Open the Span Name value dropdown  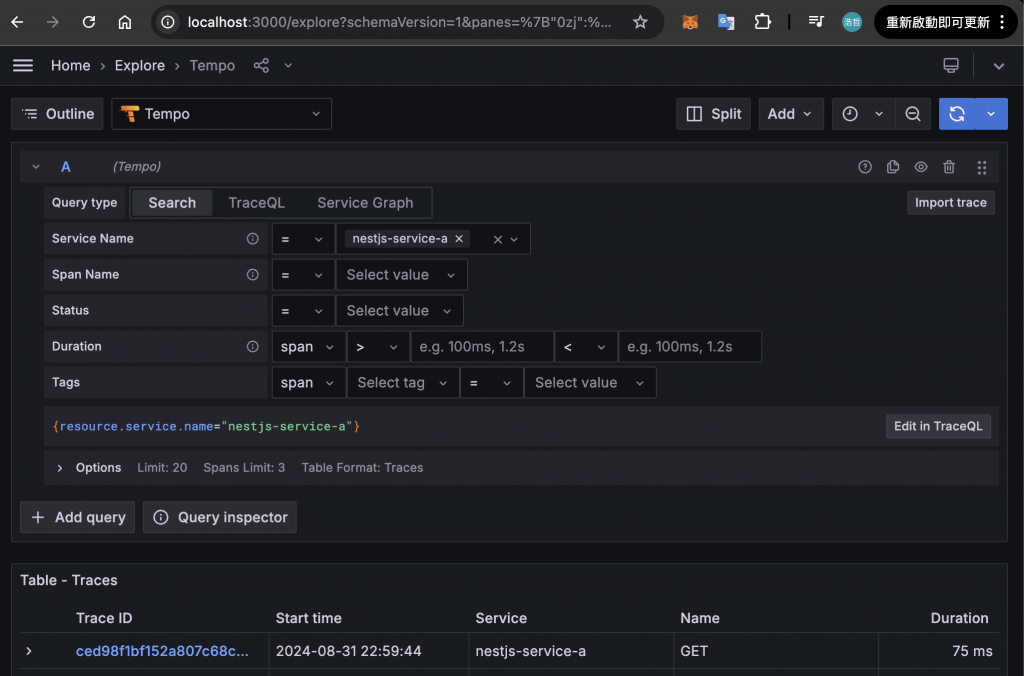point(401,275)
